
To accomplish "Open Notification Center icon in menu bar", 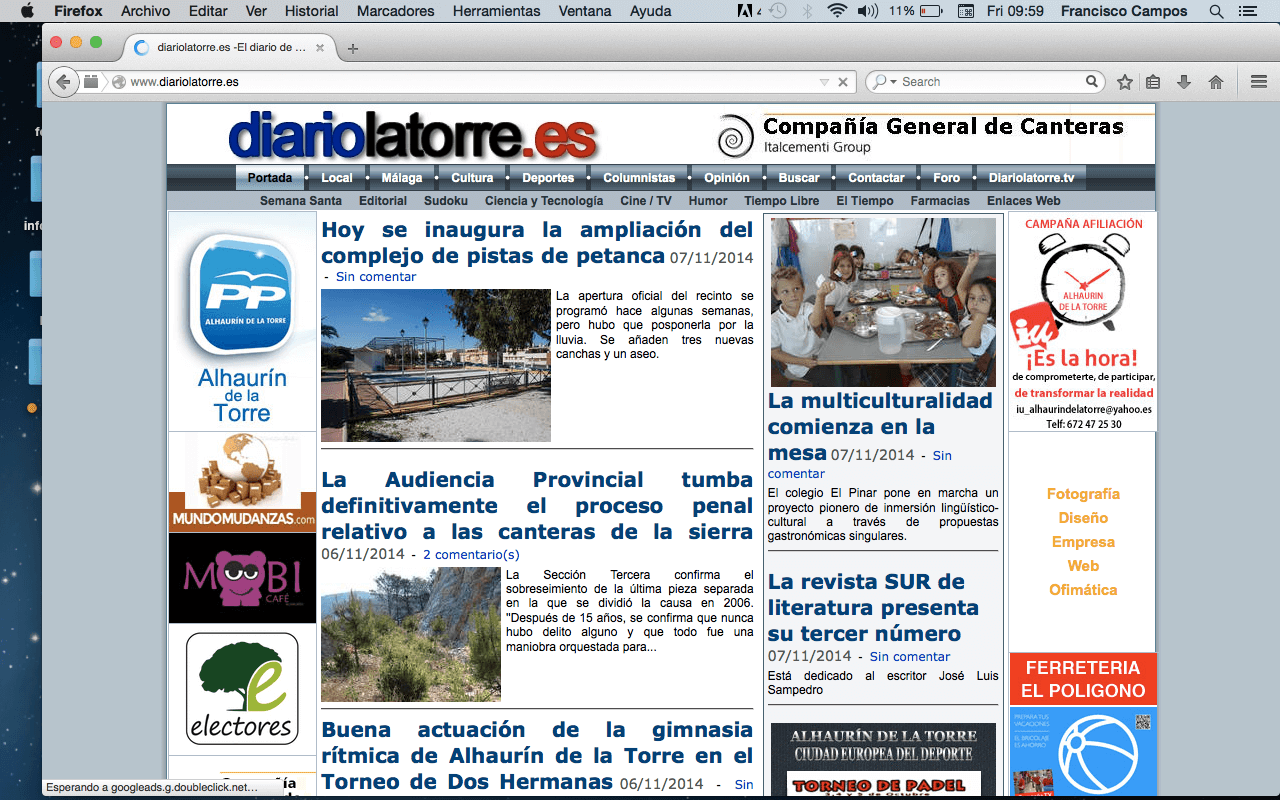I will point(1246,11).
